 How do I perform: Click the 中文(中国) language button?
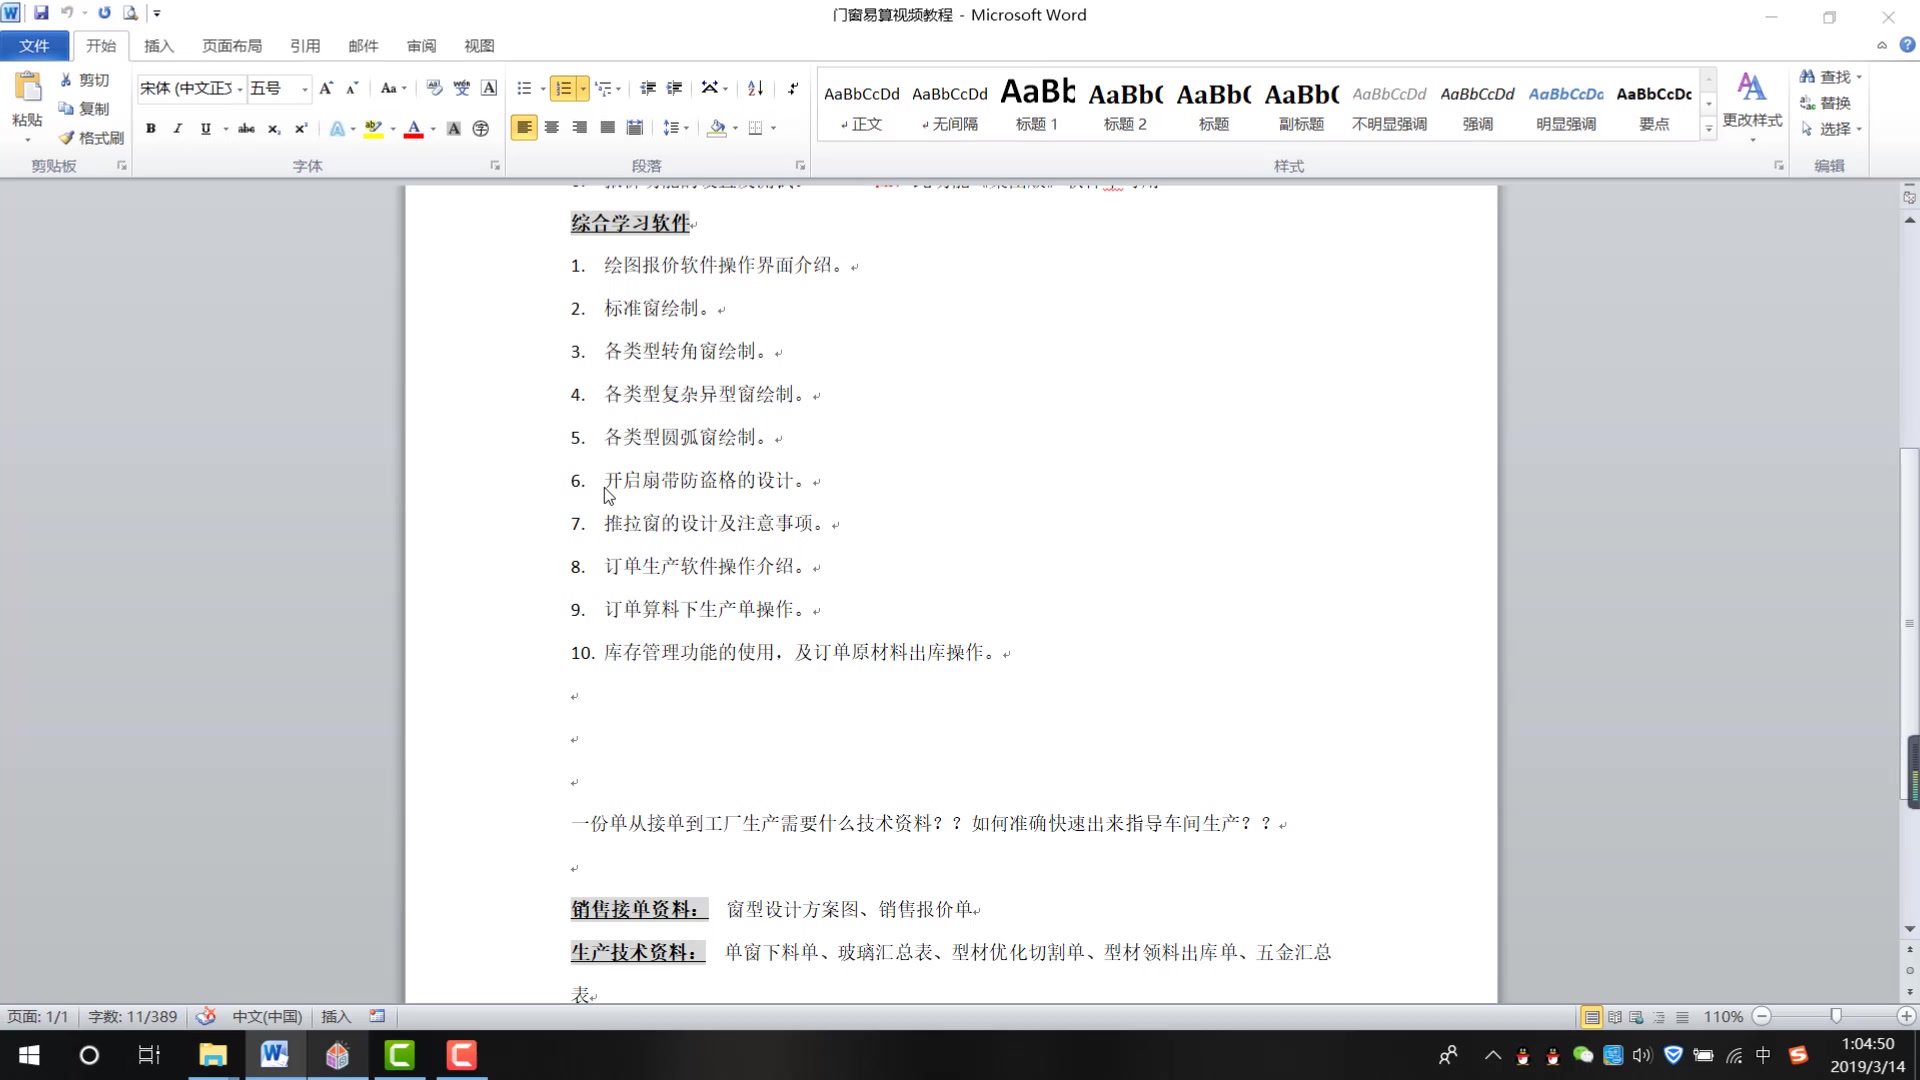(x=267, y=1017)
